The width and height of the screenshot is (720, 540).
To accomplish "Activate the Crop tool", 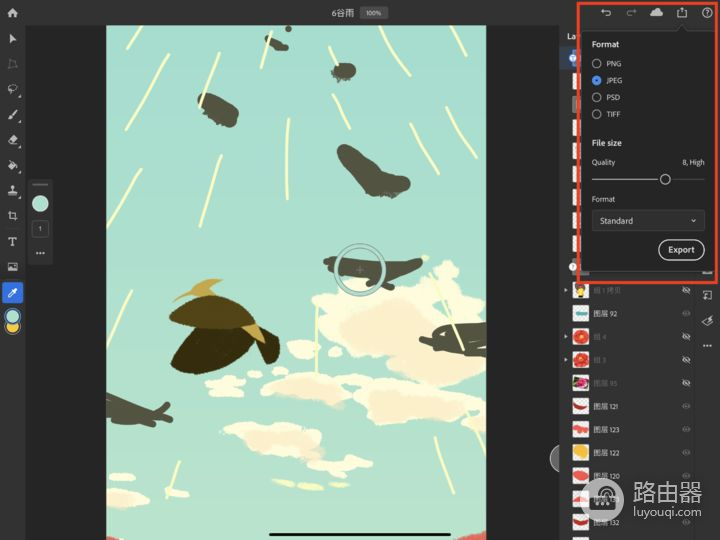I will click(13, 216).
